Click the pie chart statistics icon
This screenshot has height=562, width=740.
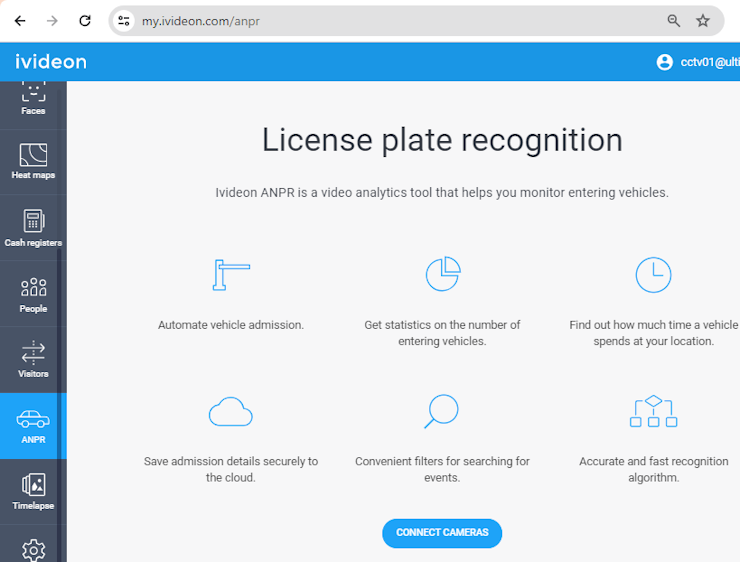point(443,274)
